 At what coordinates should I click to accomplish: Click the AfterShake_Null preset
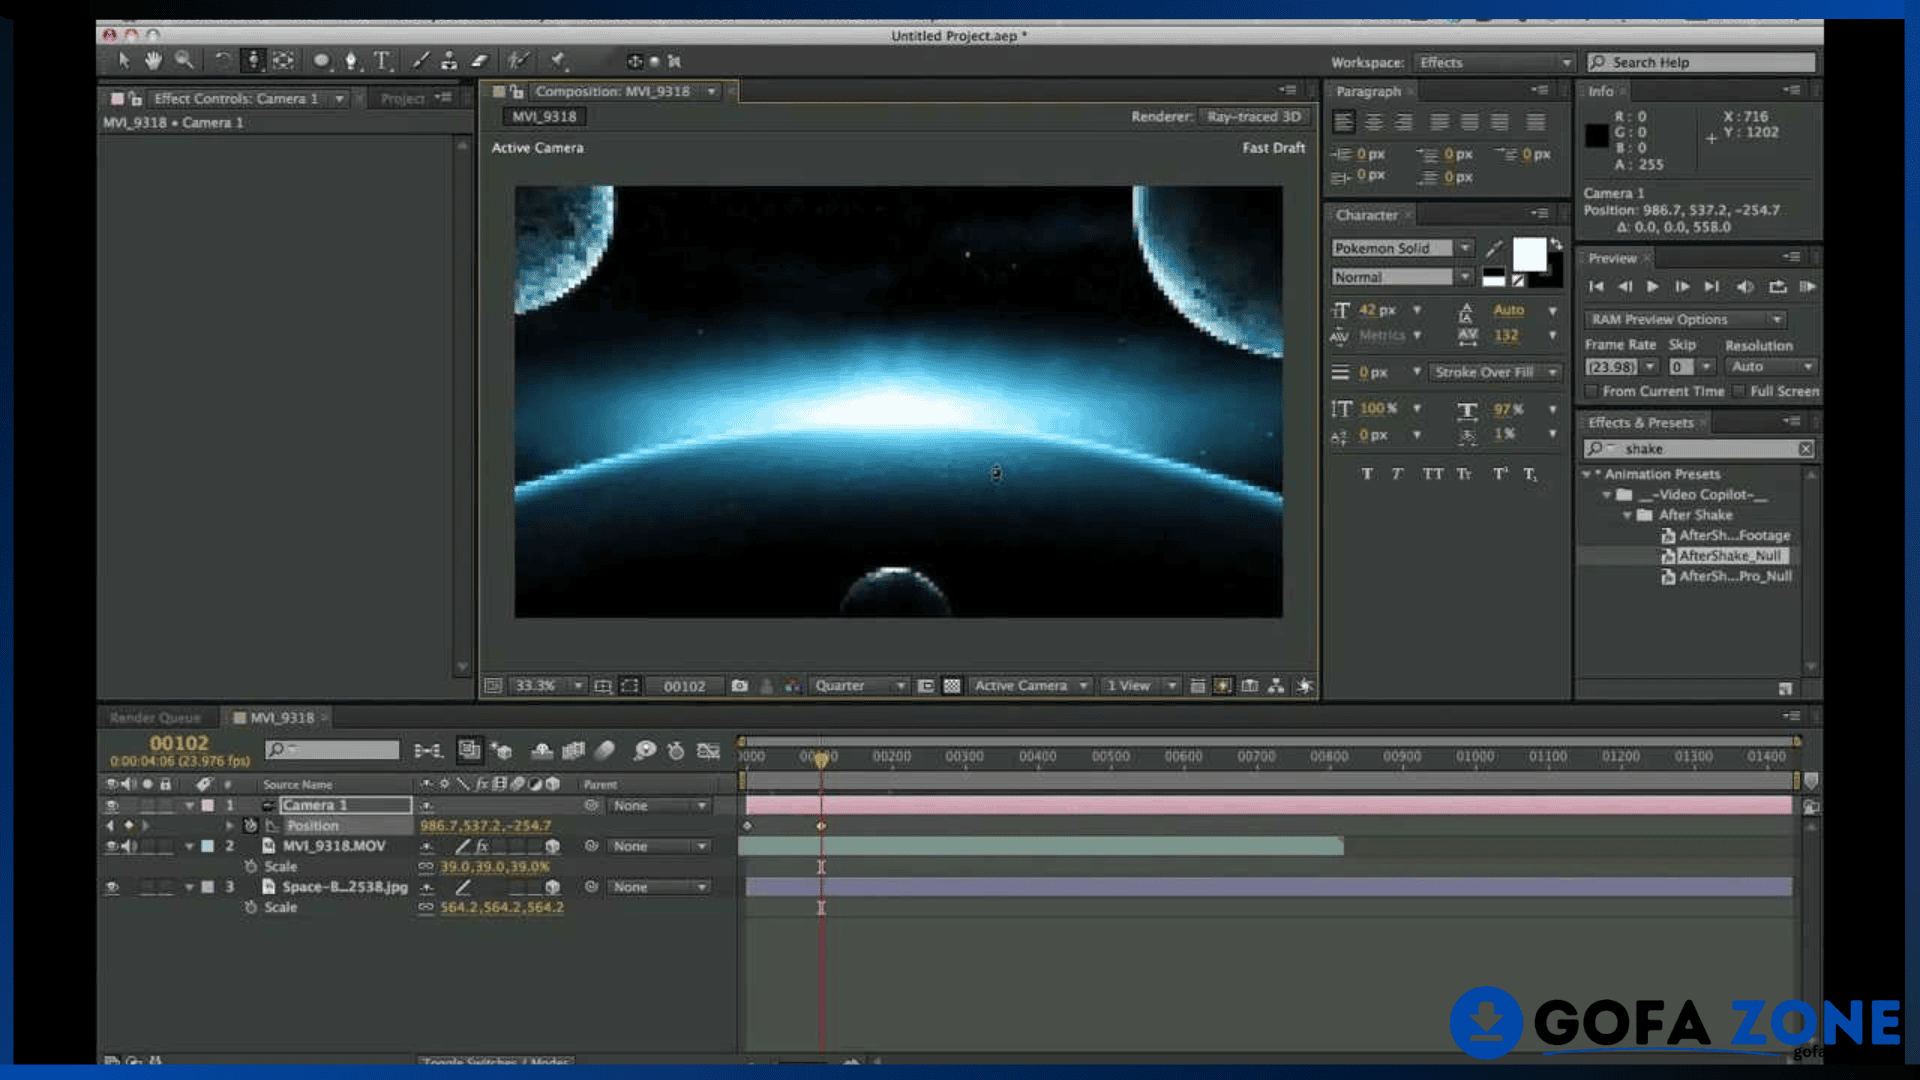[1730, 556]
